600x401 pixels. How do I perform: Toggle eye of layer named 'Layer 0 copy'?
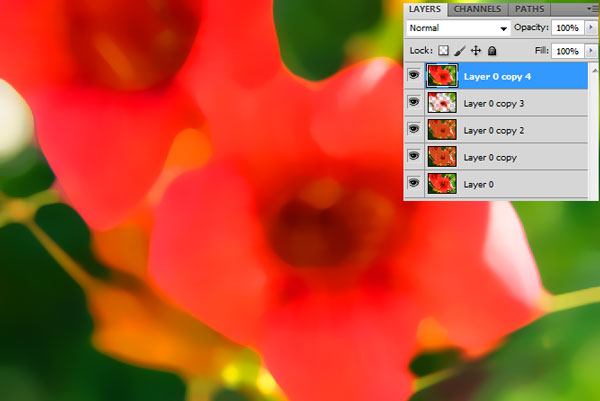(x=414, y=156)
